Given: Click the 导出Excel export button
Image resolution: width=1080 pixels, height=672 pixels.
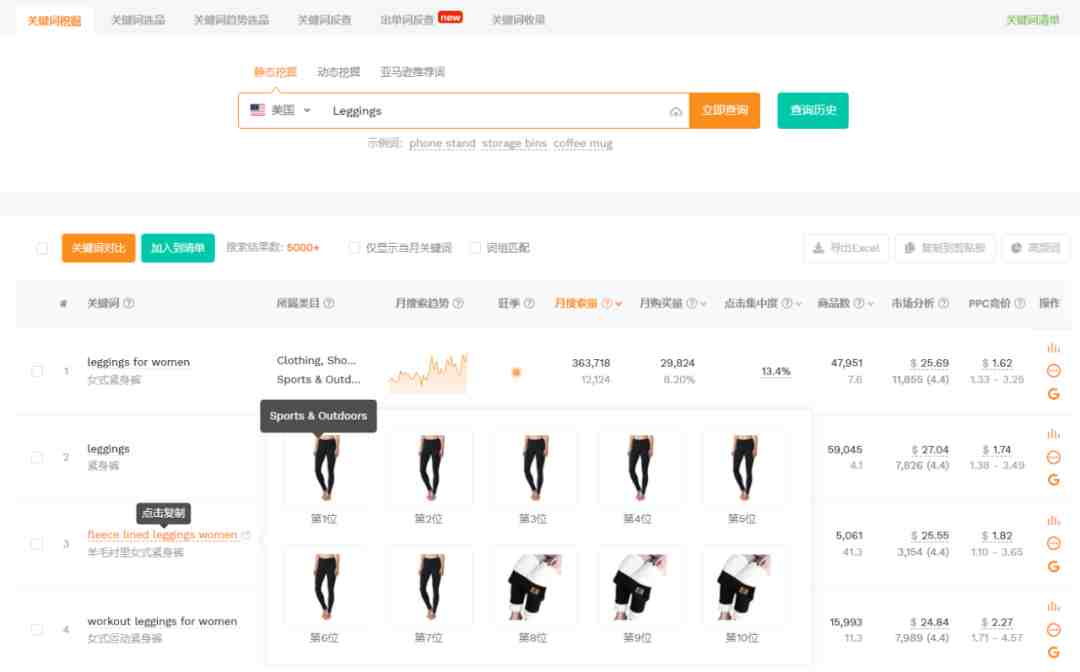Looking at the screenshot, I should [846, 248].
